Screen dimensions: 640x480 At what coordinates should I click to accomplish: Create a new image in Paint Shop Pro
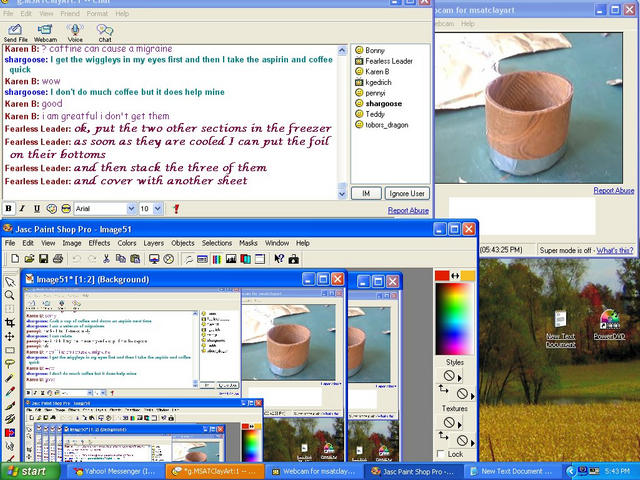click(15, 259)
